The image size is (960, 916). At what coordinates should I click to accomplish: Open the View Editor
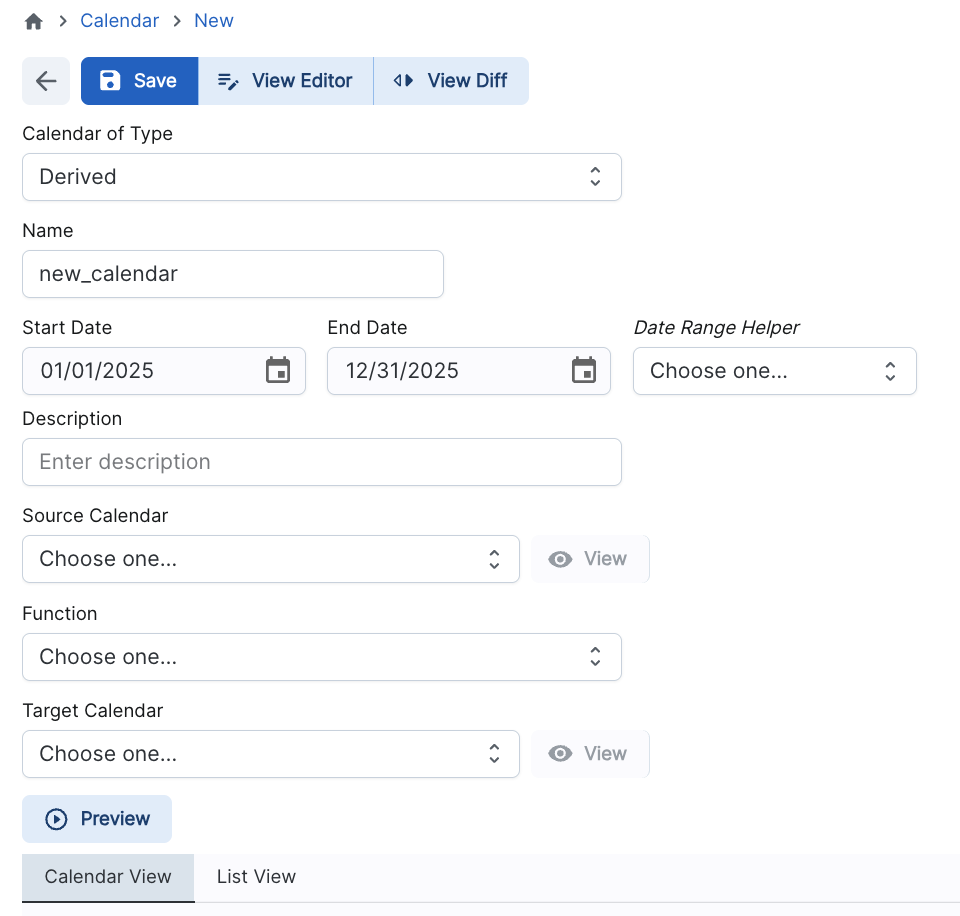click(x=285, y=81)
